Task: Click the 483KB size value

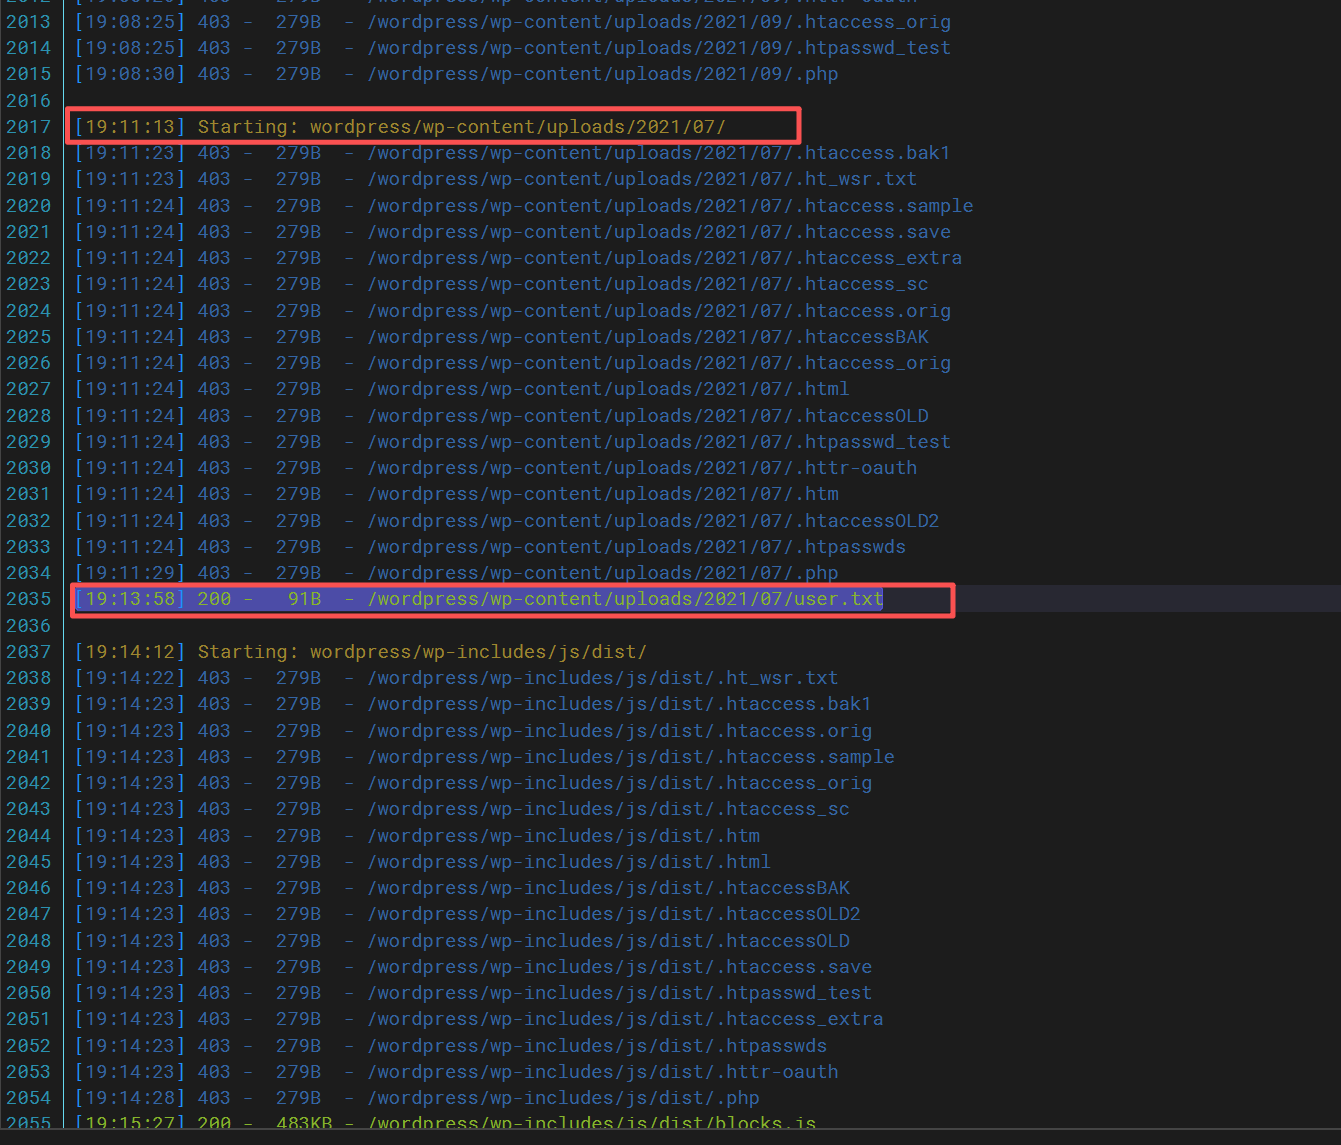Action: (303, 1124)
